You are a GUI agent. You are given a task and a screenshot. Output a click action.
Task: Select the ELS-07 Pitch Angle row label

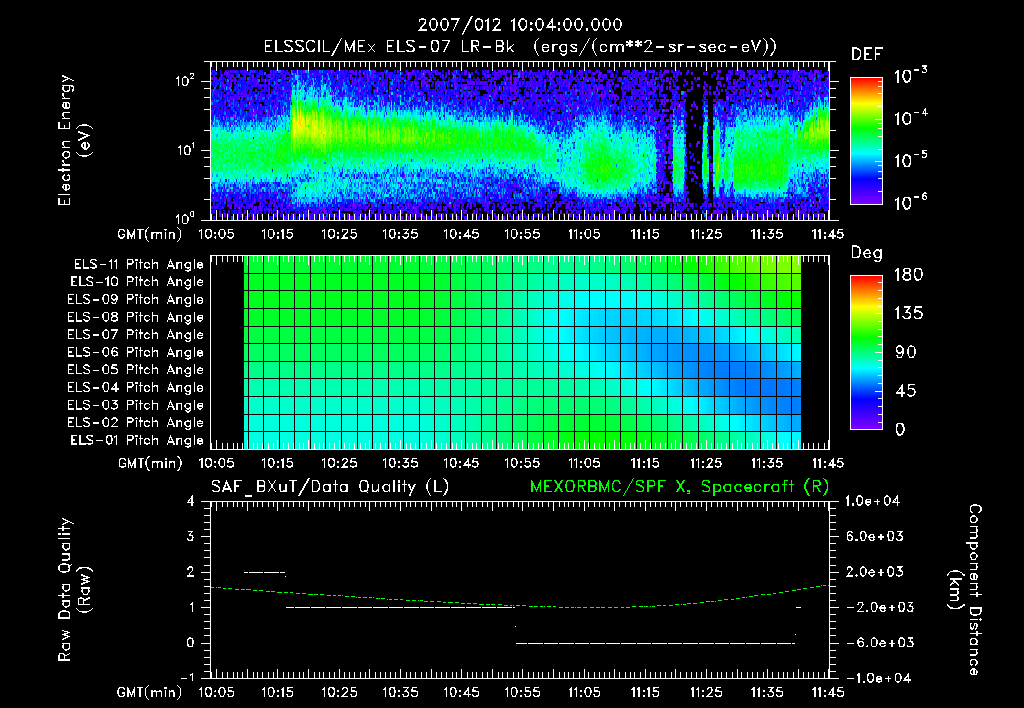click(x=136, y=334)
